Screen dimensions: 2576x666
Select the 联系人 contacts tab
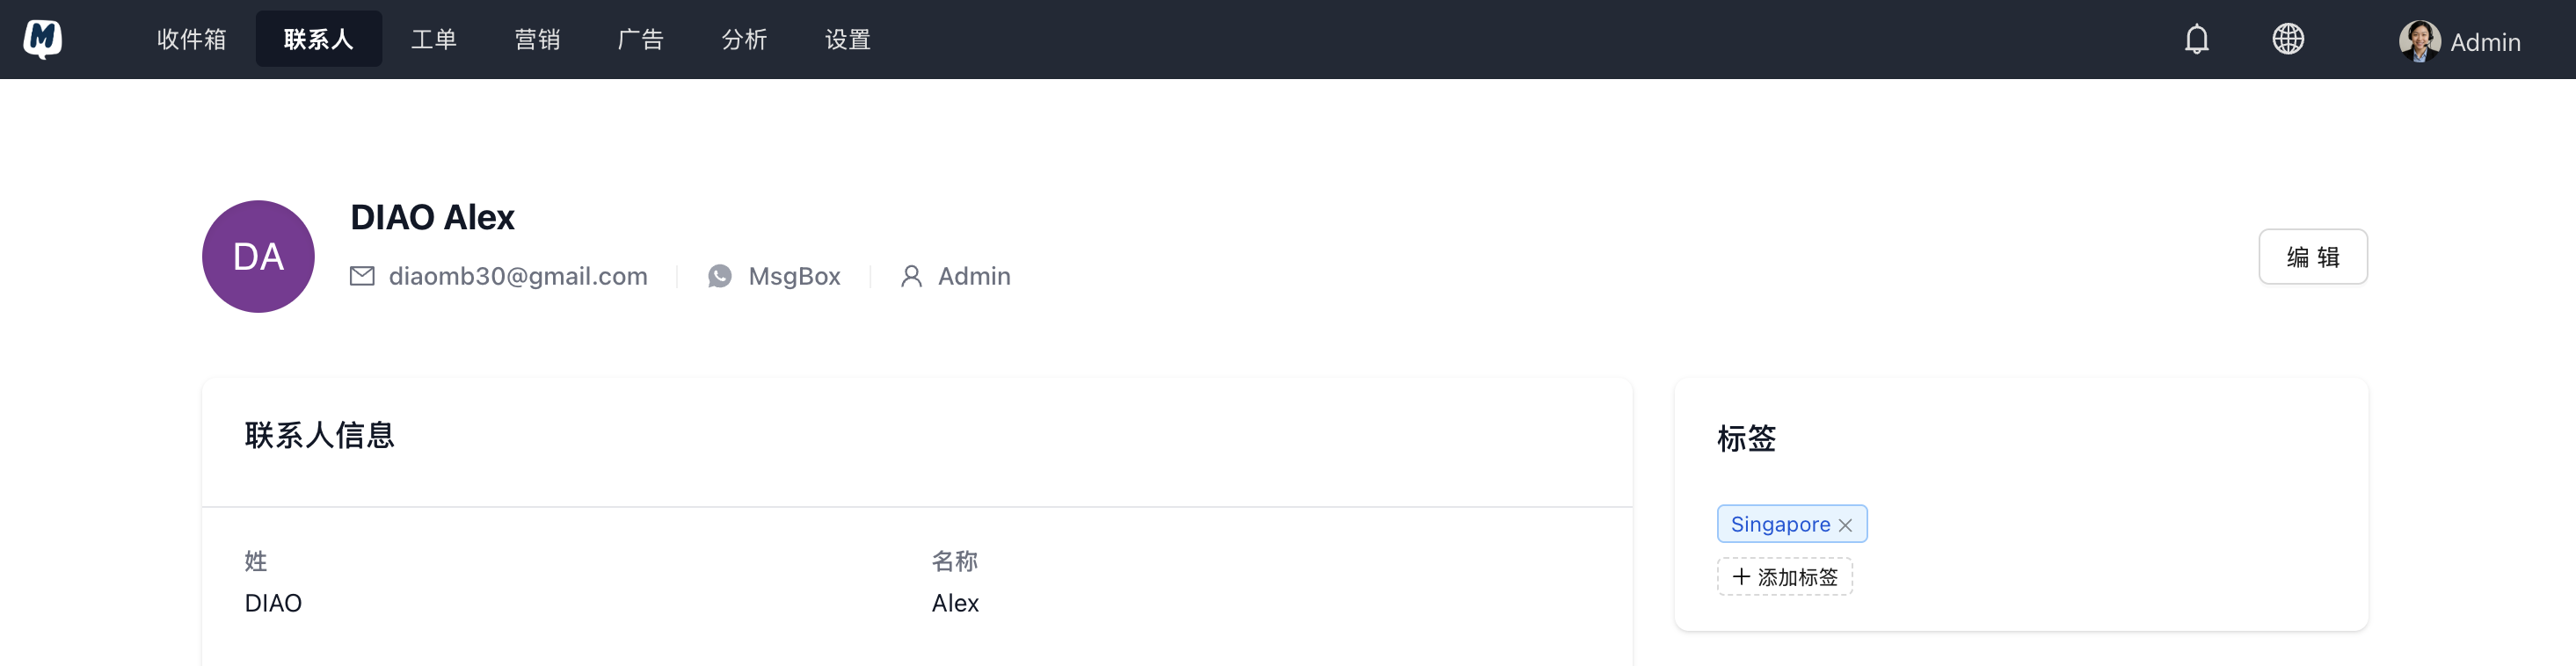click(x=318, y=39)
